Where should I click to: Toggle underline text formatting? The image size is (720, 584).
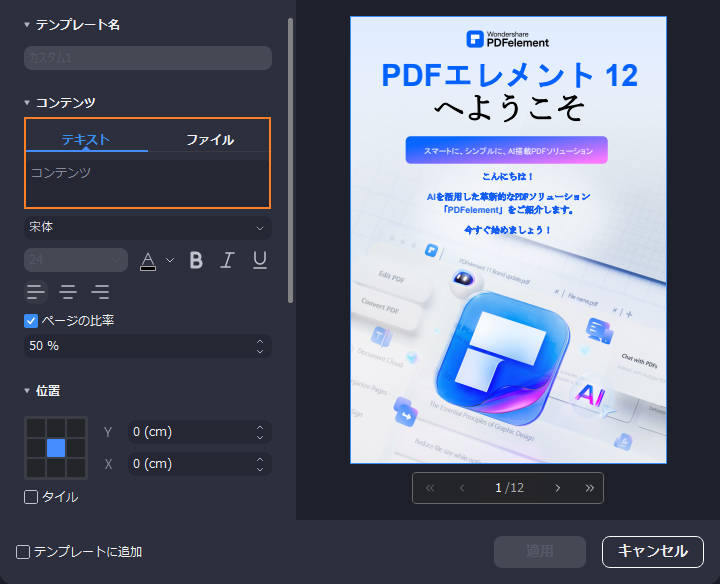point(260,260)
